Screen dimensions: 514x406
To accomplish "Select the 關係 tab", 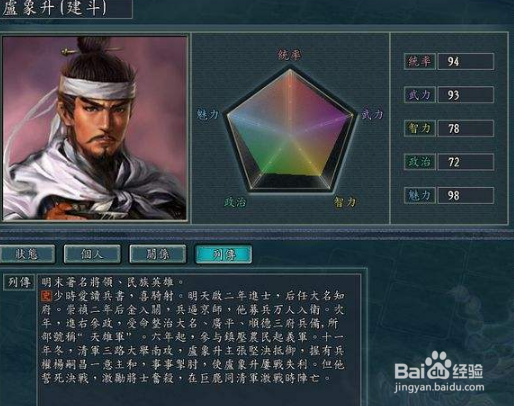I will [158, 254].
